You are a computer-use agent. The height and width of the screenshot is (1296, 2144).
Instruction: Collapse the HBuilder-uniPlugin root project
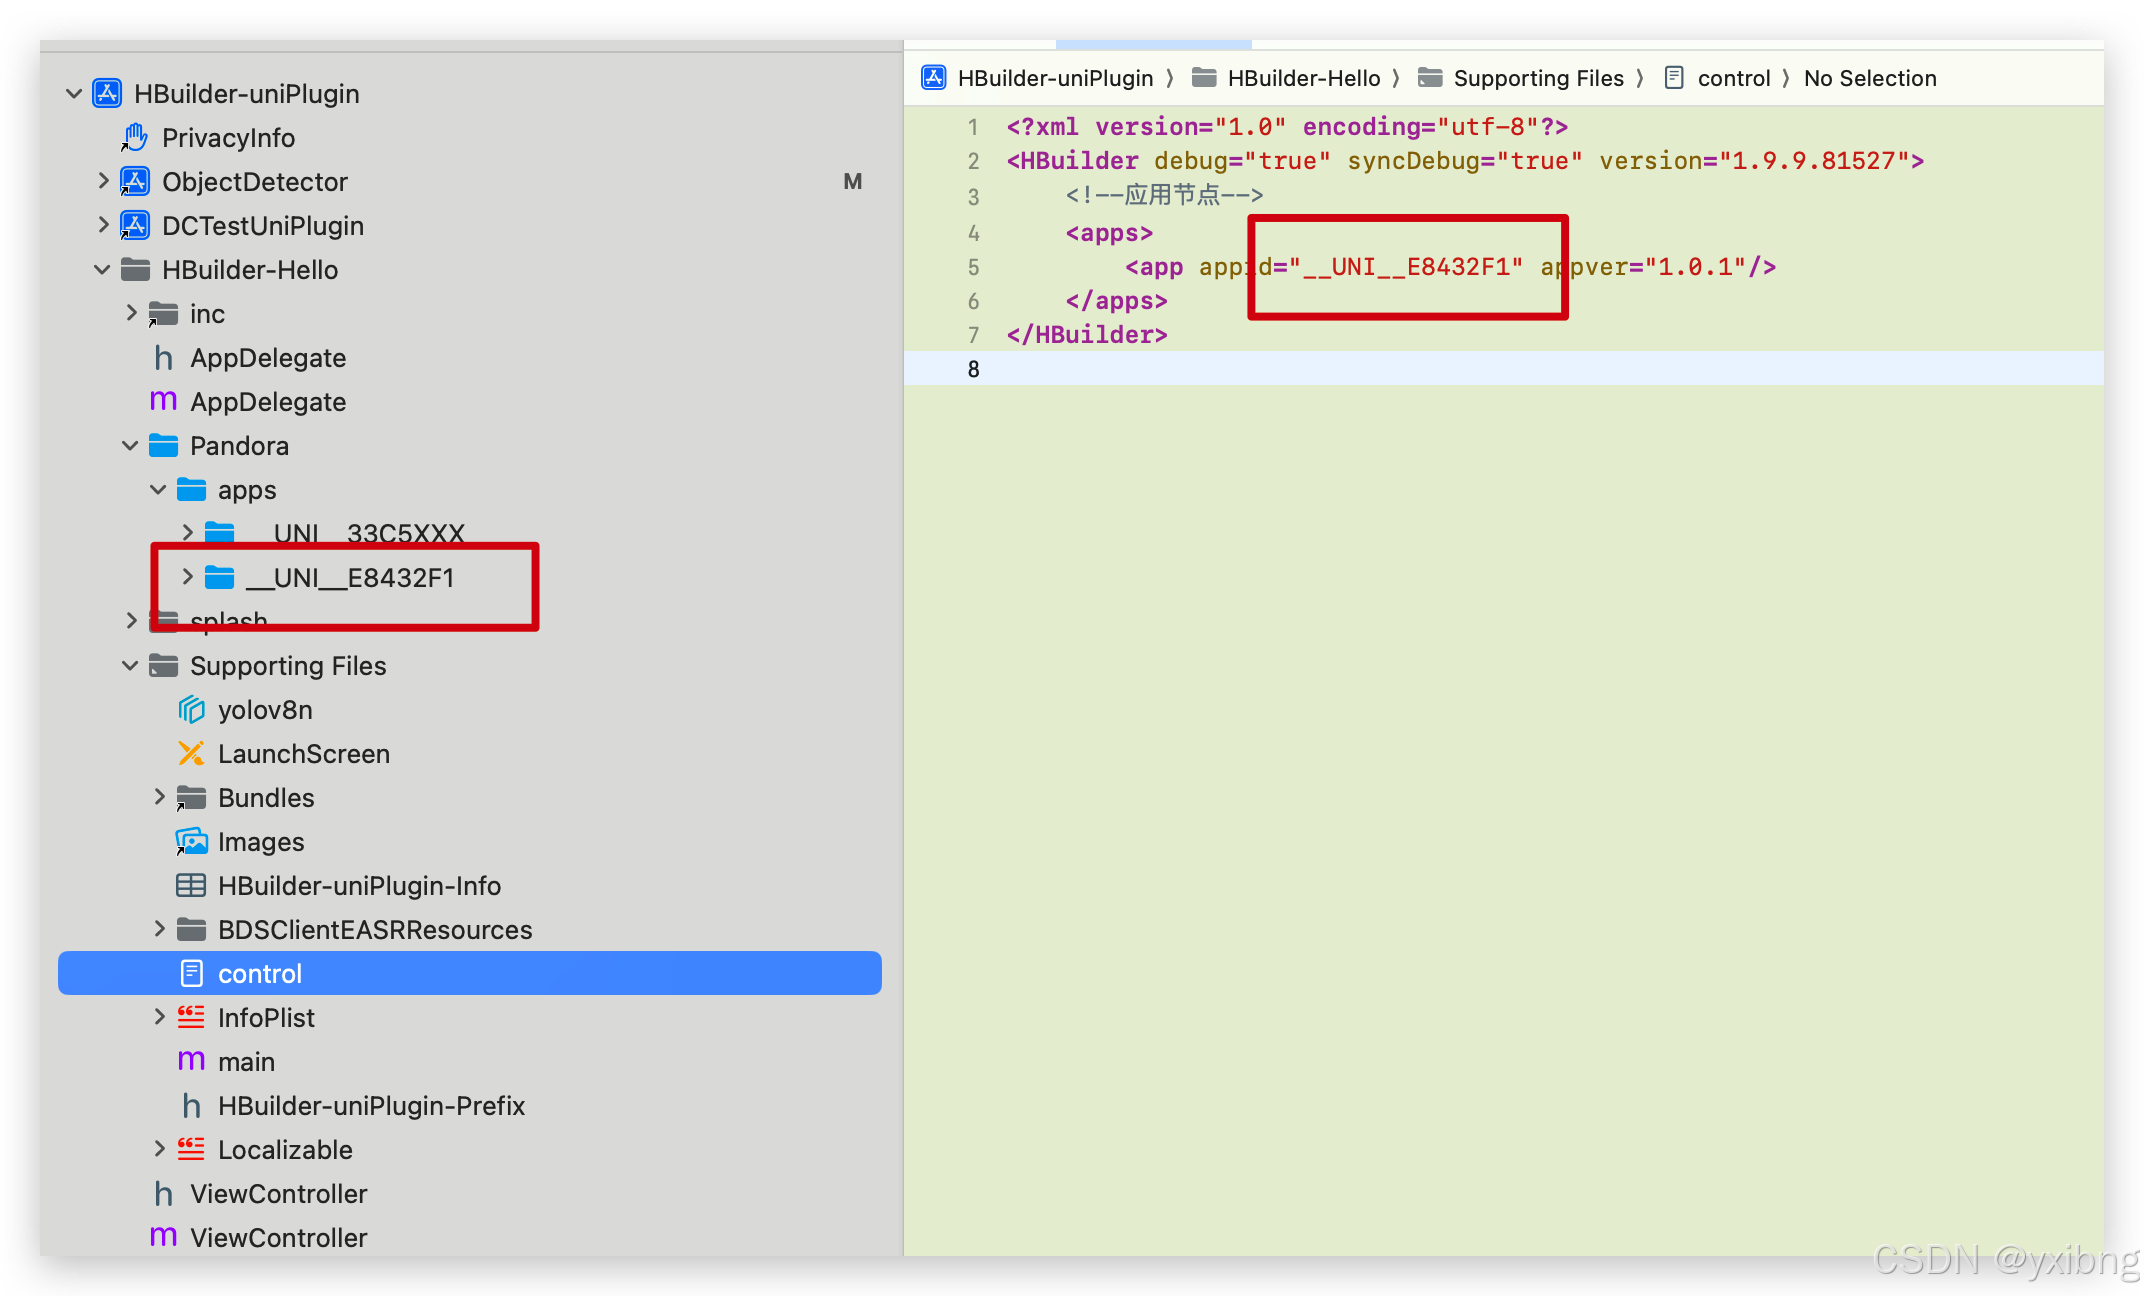click(74, 94)
